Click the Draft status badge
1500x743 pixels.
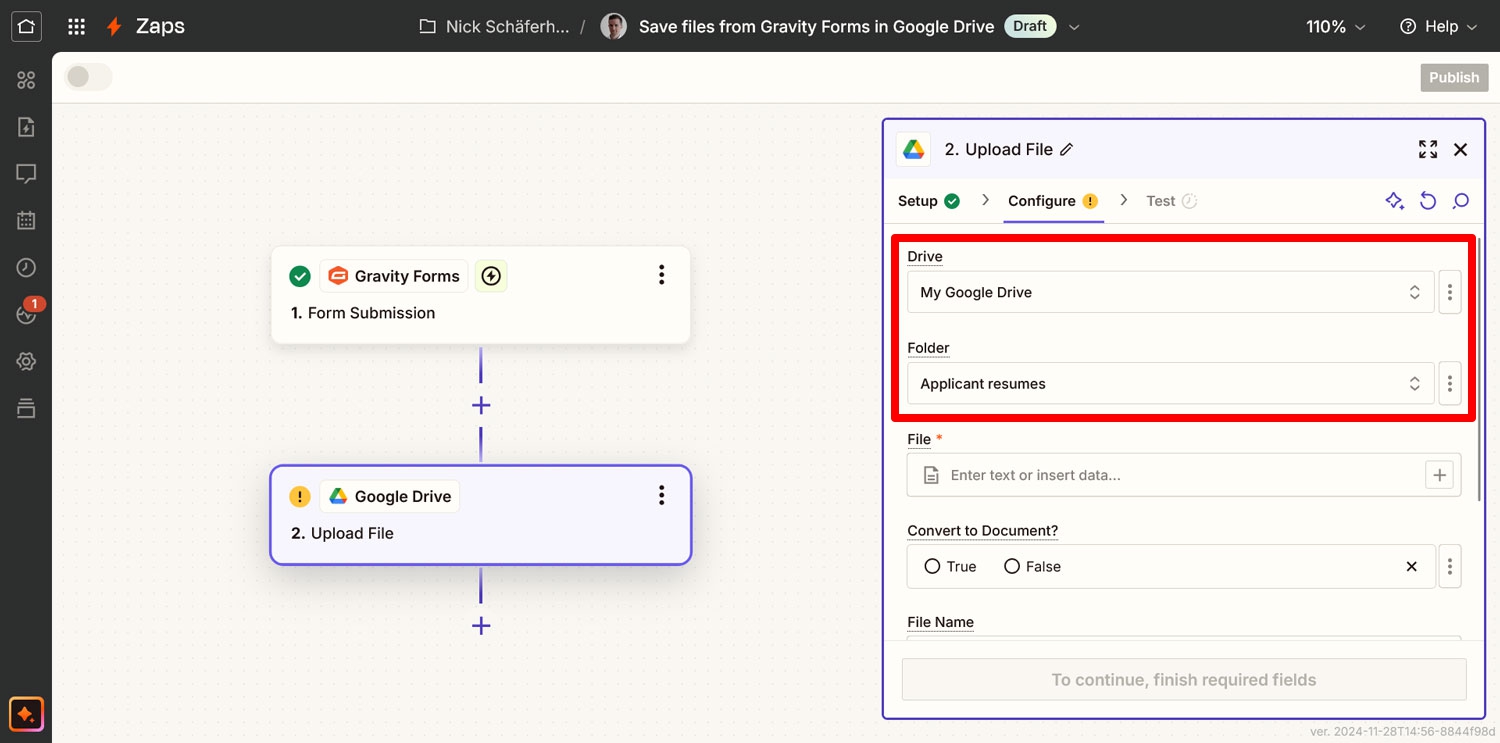pyautogui.click(x=1030, y=27)
